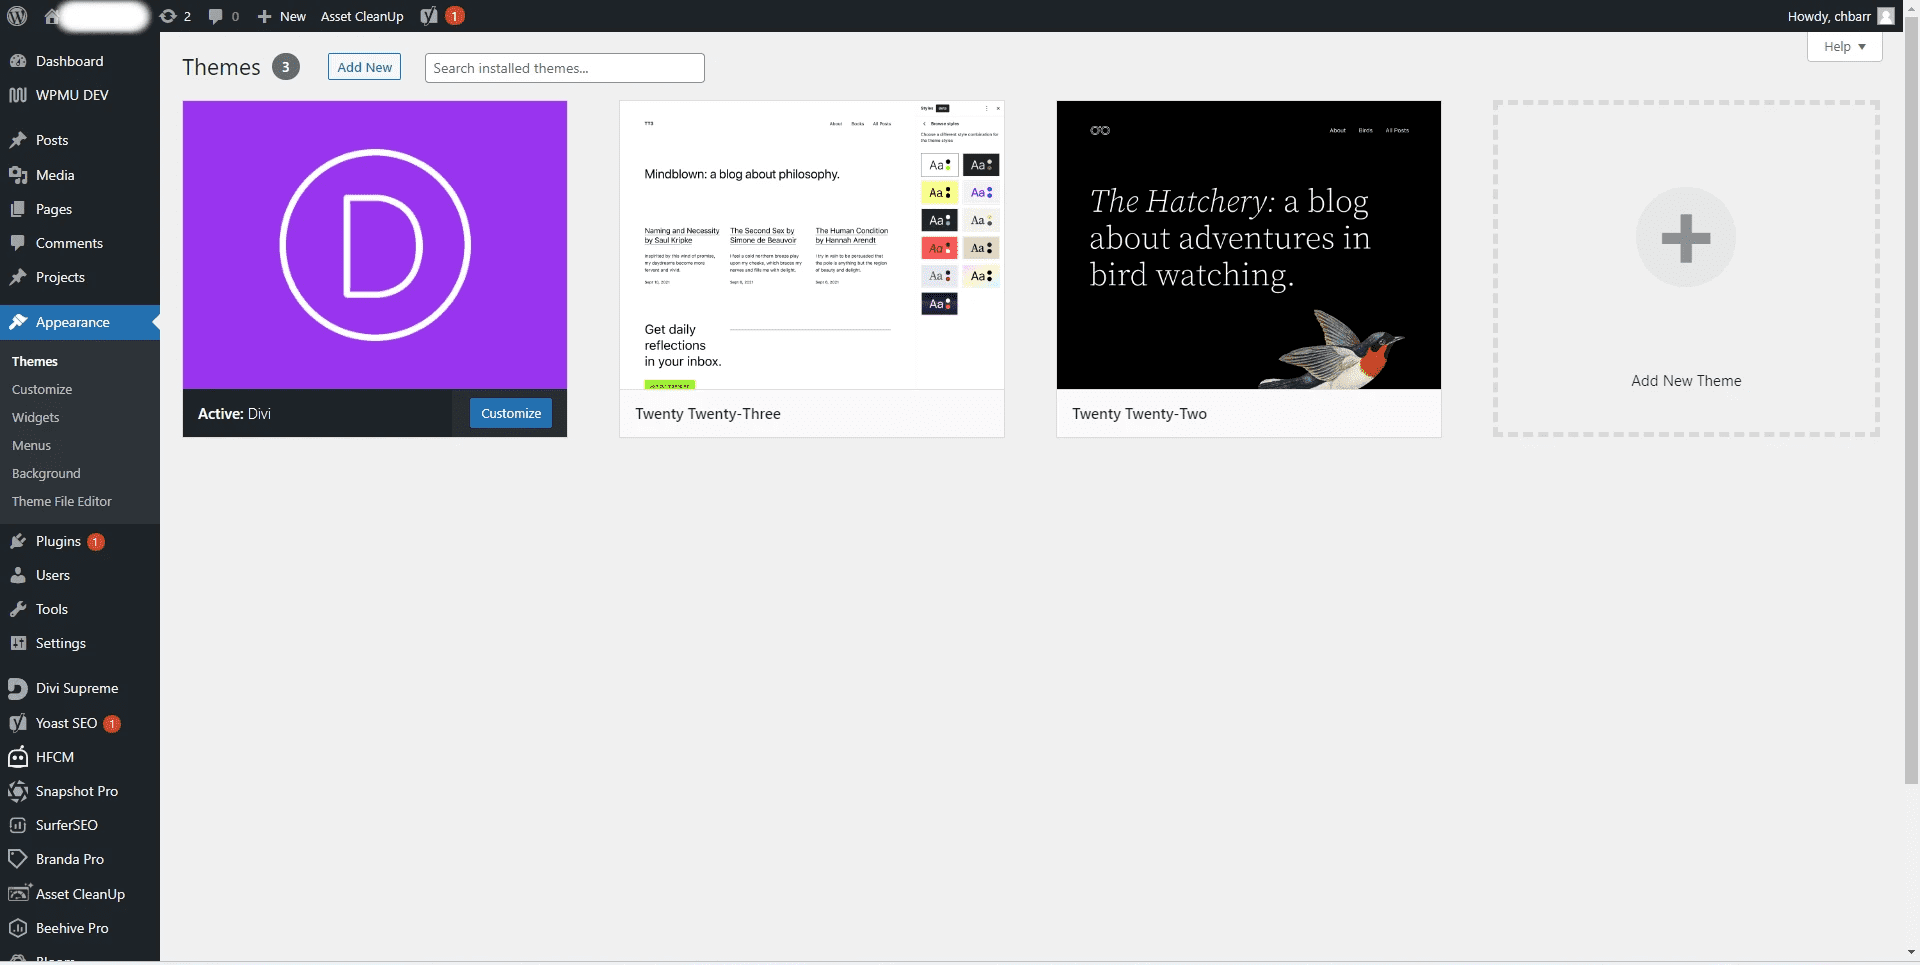Click Add New Theme label
The width and height of the screenshot is (1920, 965).
pyautogui.click(x=1686, y=381)
